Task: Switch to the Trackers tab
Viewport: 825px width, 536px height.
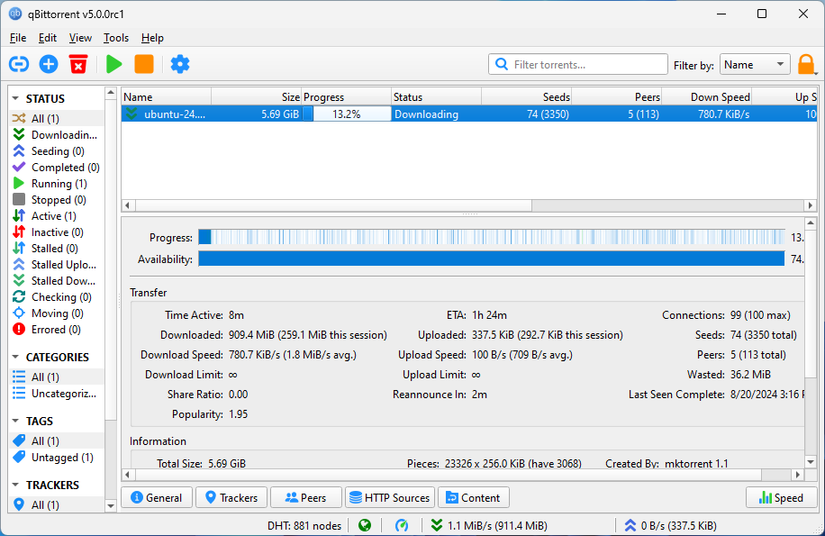Action: [232, 498]
